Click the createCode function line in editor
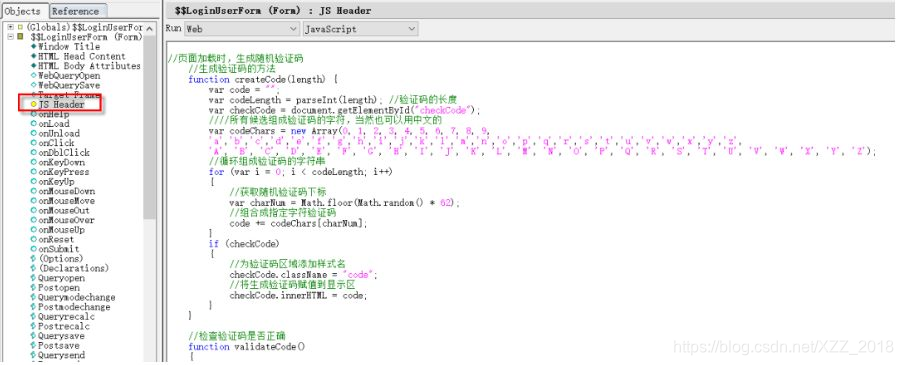Image resolution: width=903 pixels, height=365 pixels. [262, 79]
